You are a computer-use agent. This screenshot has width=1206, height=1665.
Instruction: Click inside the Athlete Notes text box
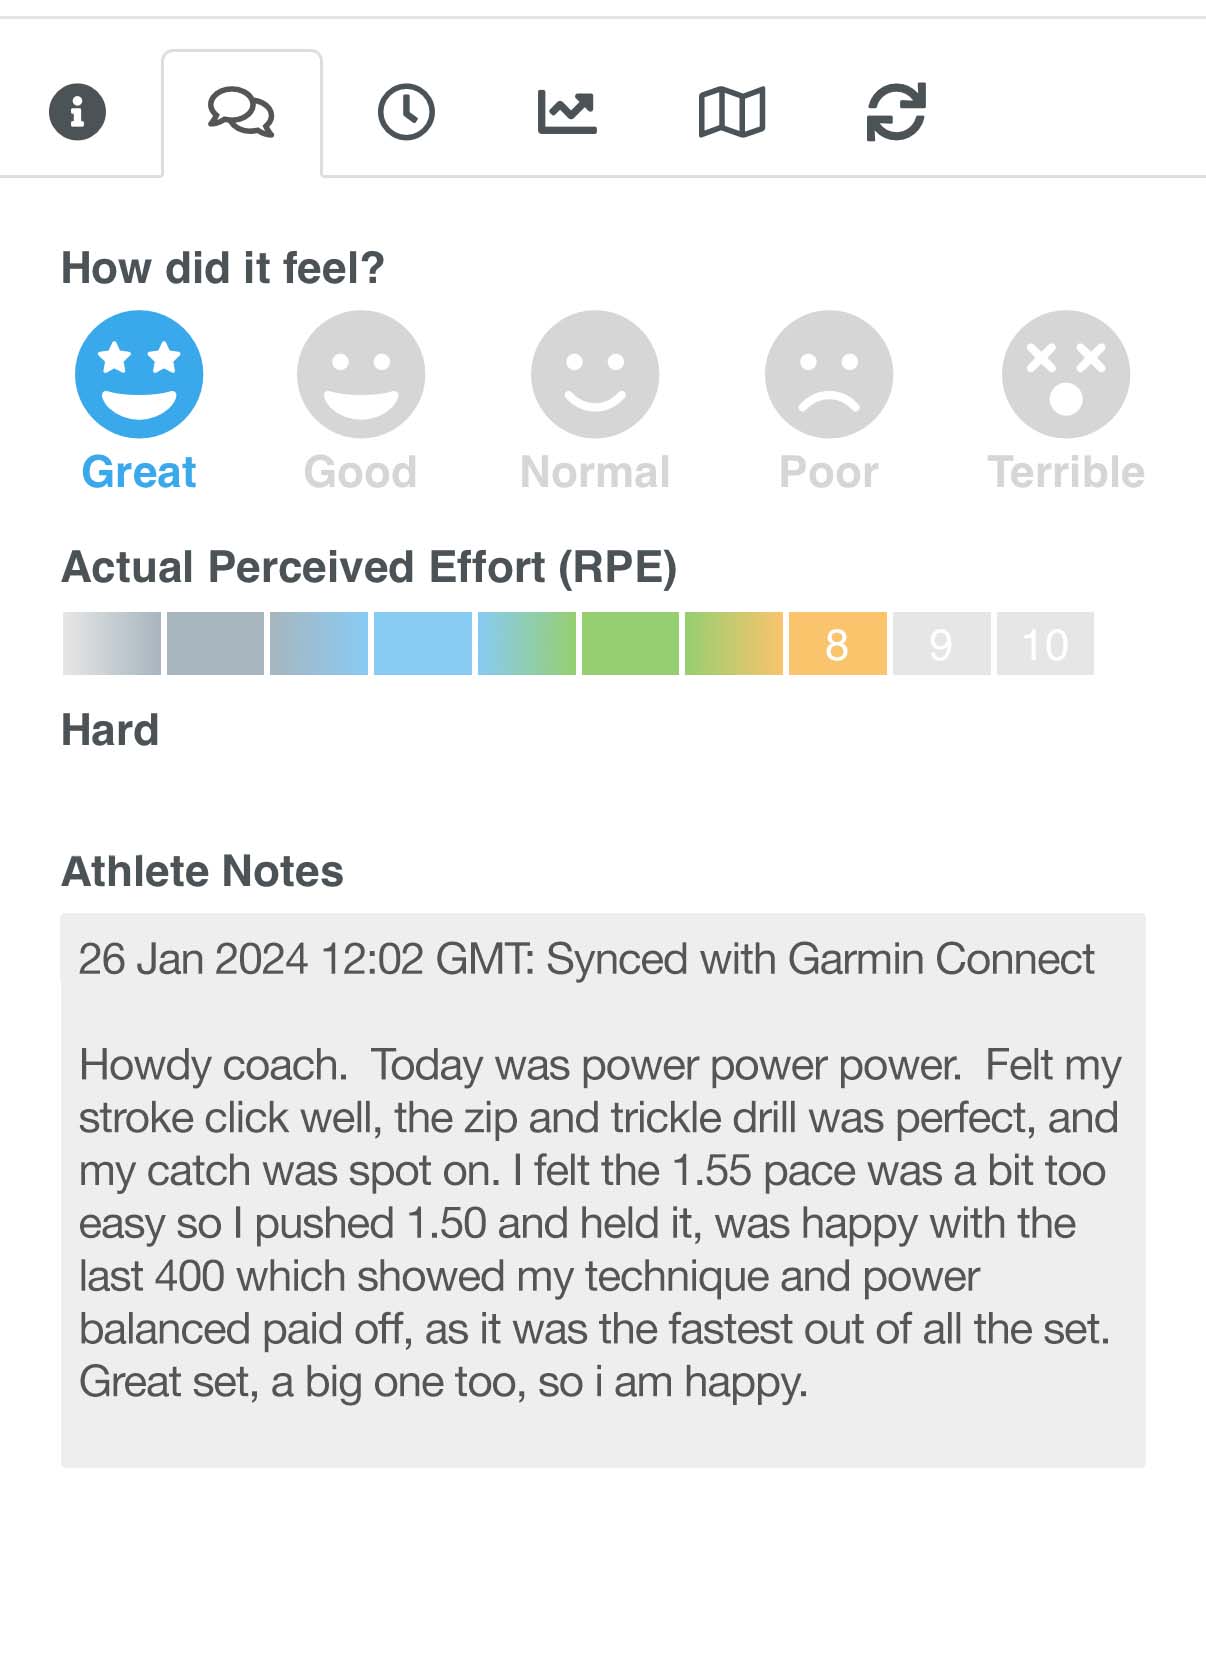point(603,1190)
